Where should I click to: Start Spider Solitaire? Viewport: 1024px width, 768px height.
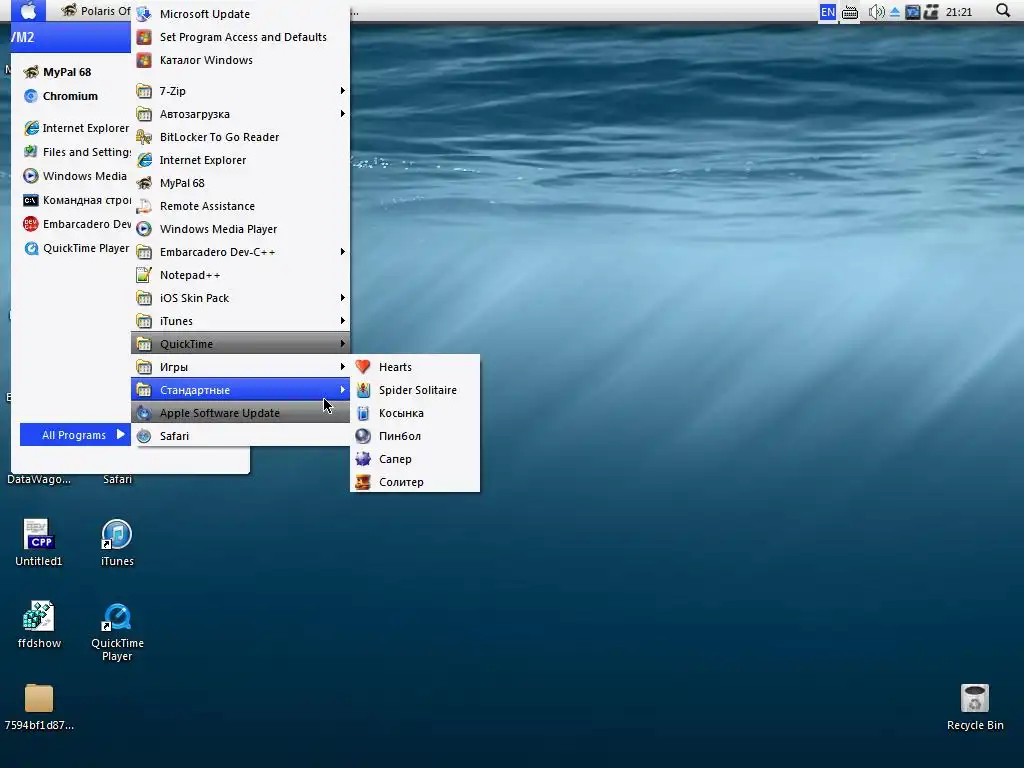tap(415, 390)
